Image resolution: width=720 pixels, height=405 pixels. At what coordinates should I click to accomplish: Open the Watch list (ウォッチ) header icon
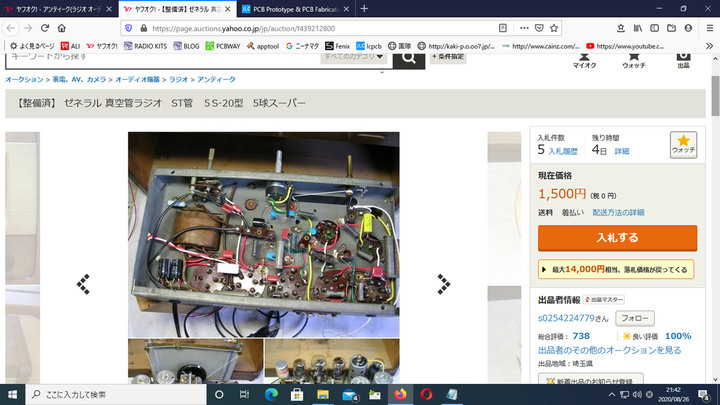[633, 58]
